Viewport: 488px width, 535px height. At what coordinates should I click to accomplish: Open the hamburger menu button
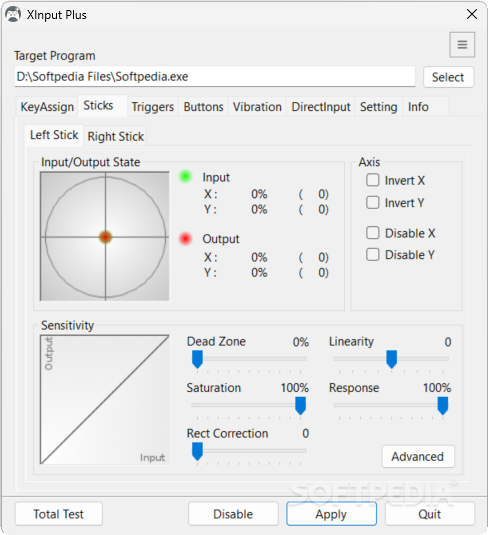pyautogui.click(x=462, y=45)
